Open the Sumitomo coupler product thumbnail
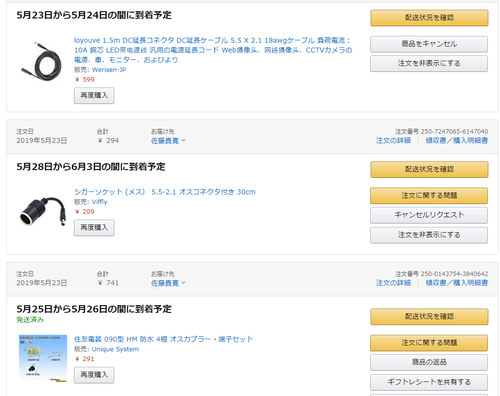The width and height of the screenshot is (500, 396). pos(43,358)
